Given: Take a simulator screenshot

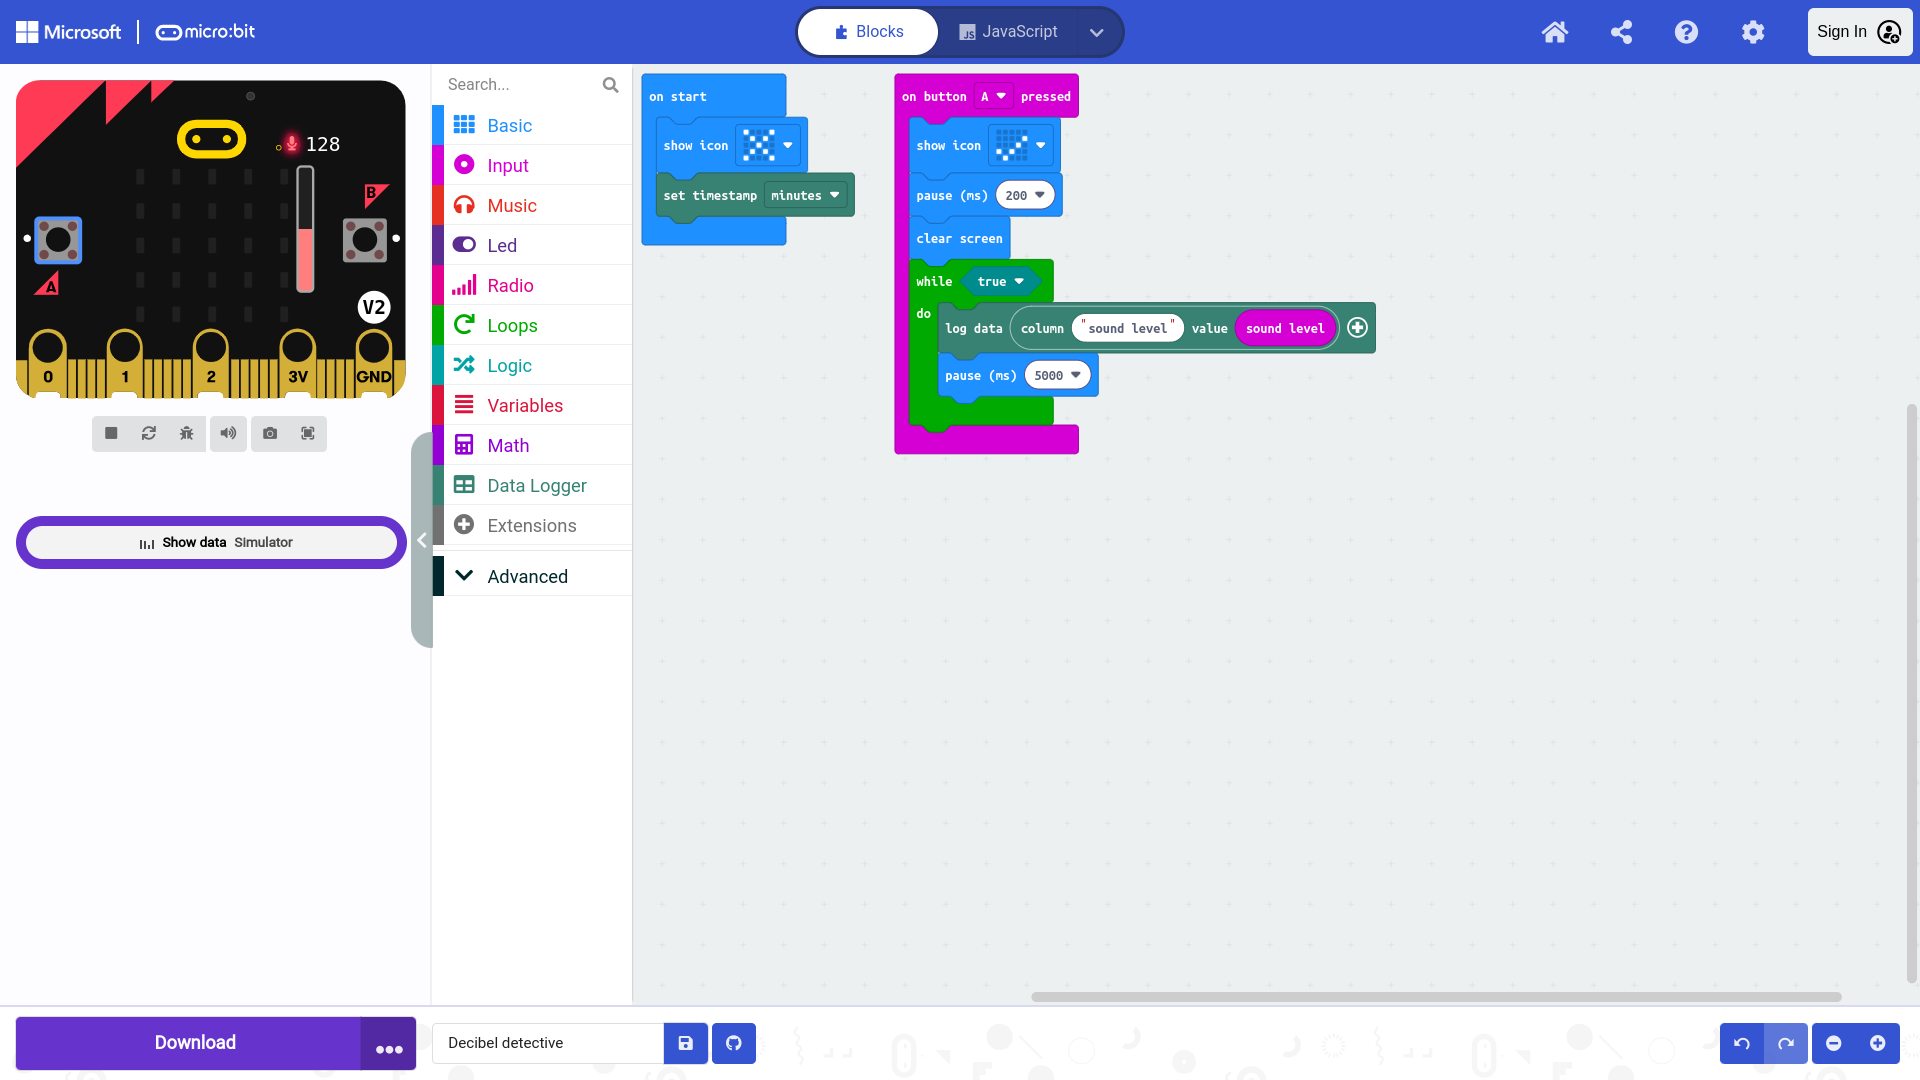Looking at the screenshot, I should pos(270,433).
